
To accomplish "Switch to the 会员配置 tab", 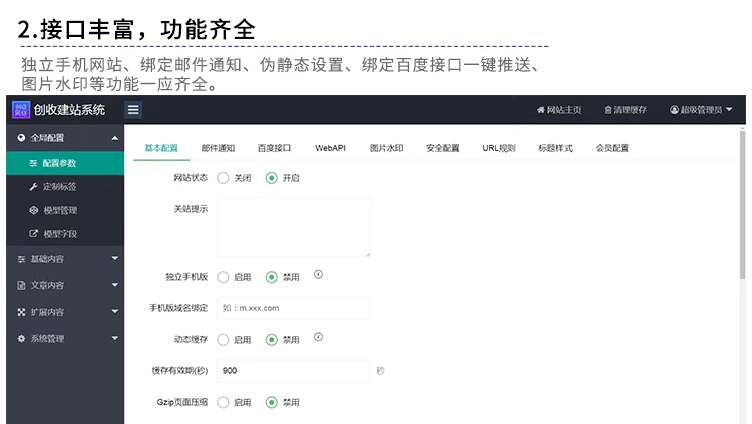I will 612,148.
